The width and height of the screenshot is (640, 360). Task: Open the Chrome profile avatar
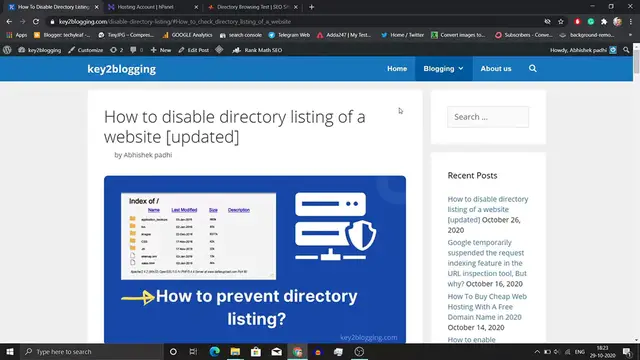pyautogui.click(x=618, y=22)
